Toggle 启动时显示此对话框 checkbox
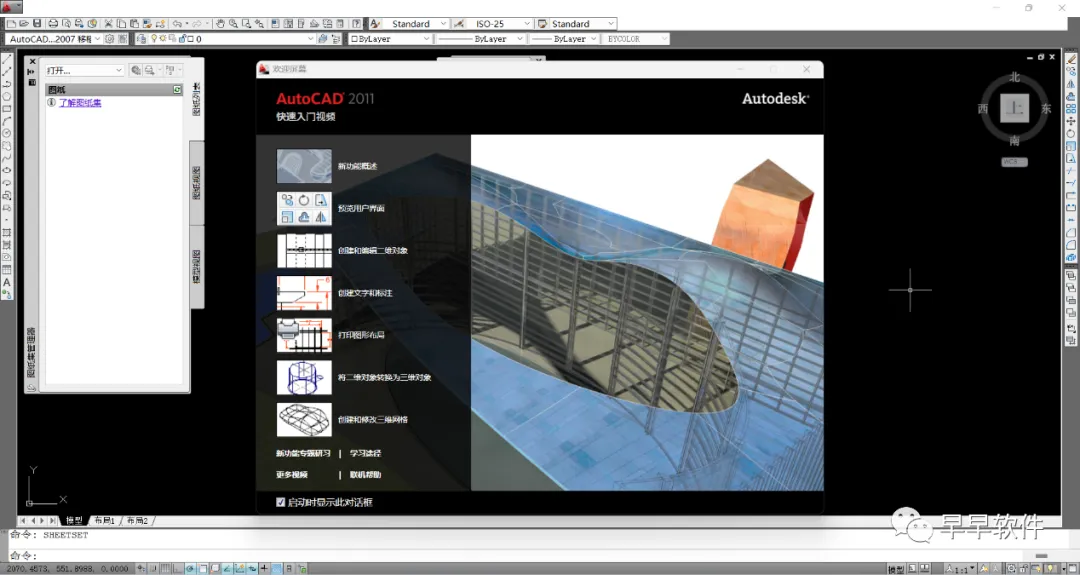Viewport: 1080px width, 575px height. point(280,502)
